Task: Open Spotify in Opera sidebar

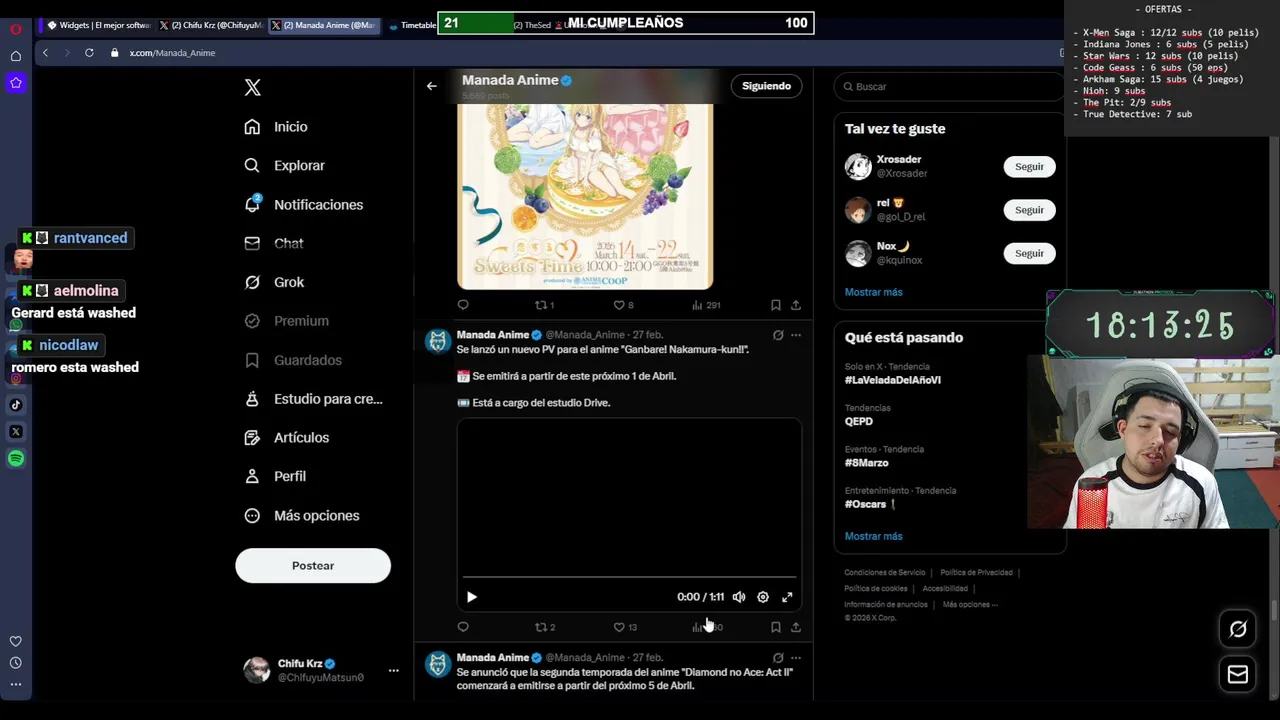Action: pyautogui.click(x=16, y=459)
